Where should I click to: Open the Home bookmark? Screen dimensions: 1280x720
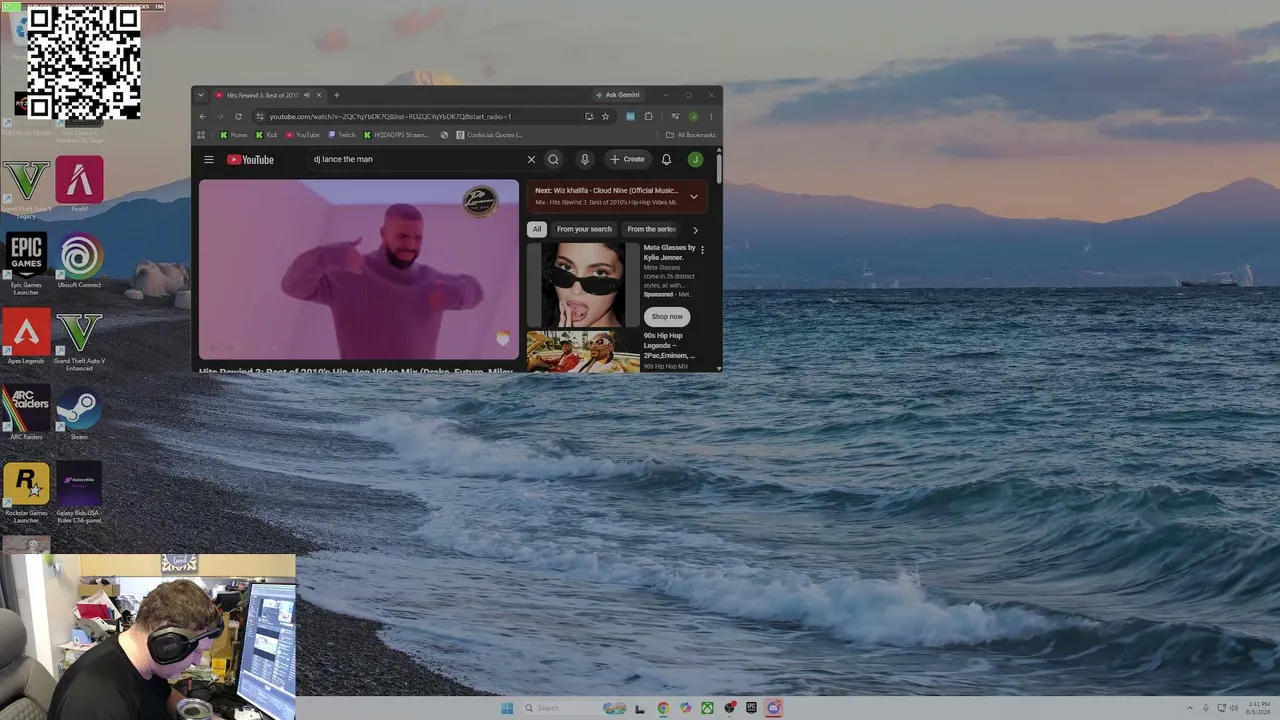pos(233,135)
